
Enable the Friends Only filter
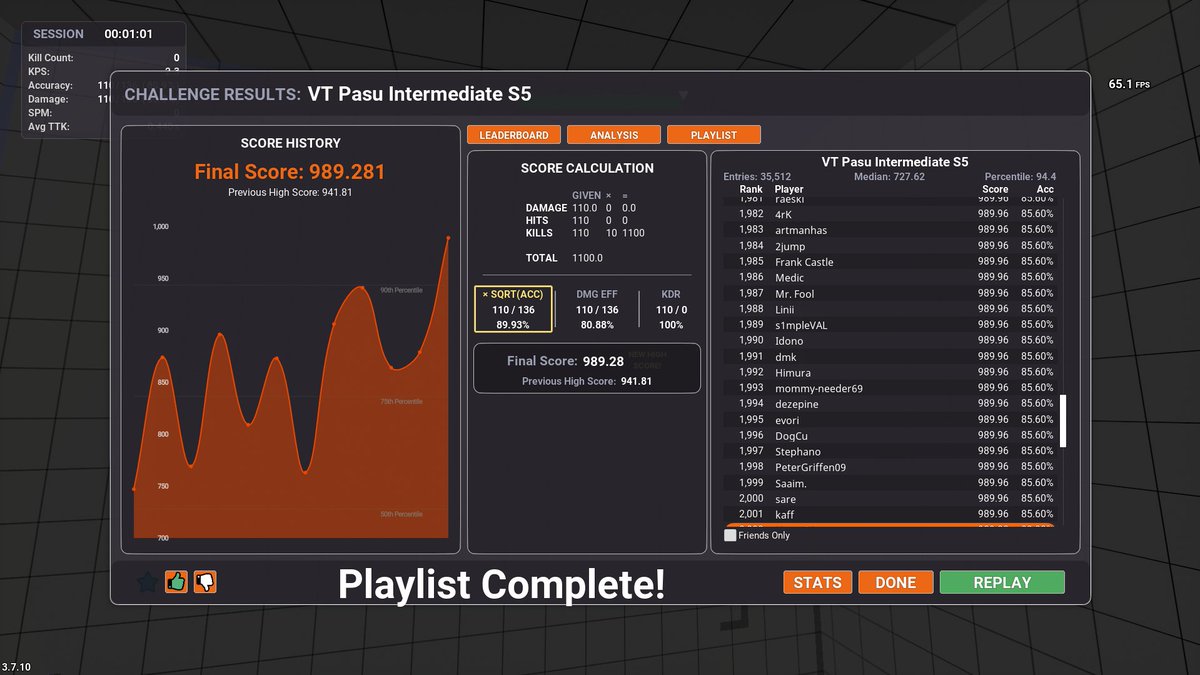729,535
